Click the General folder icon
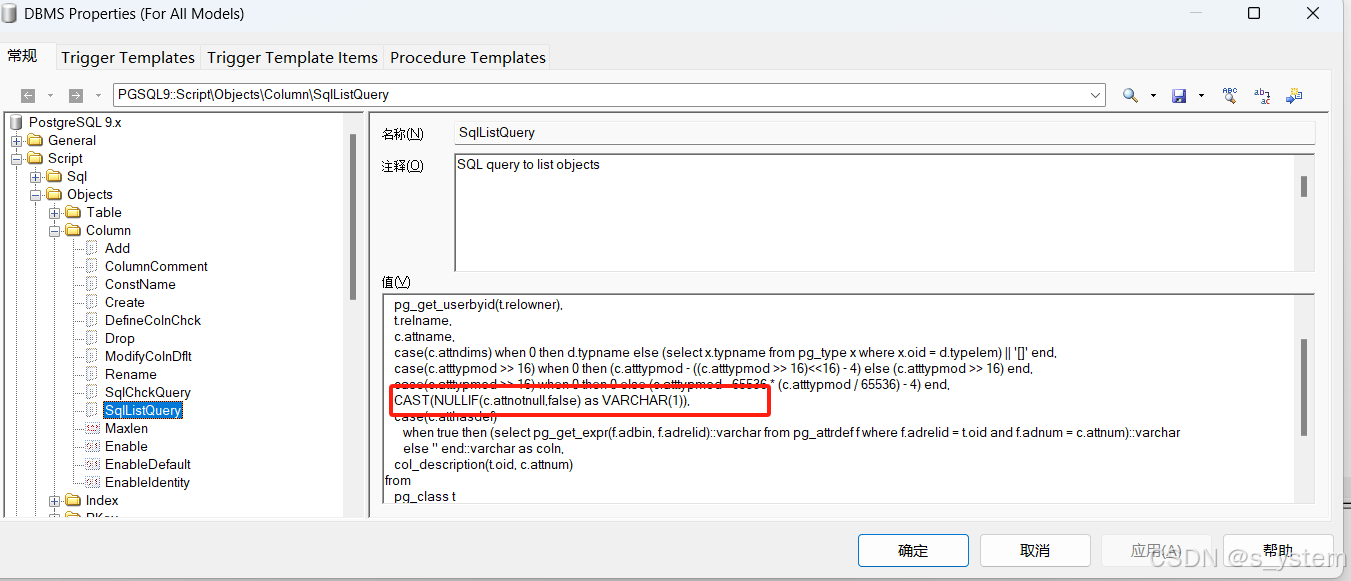The width and height of the screenshot is (1351, 581). coord(36,140)
